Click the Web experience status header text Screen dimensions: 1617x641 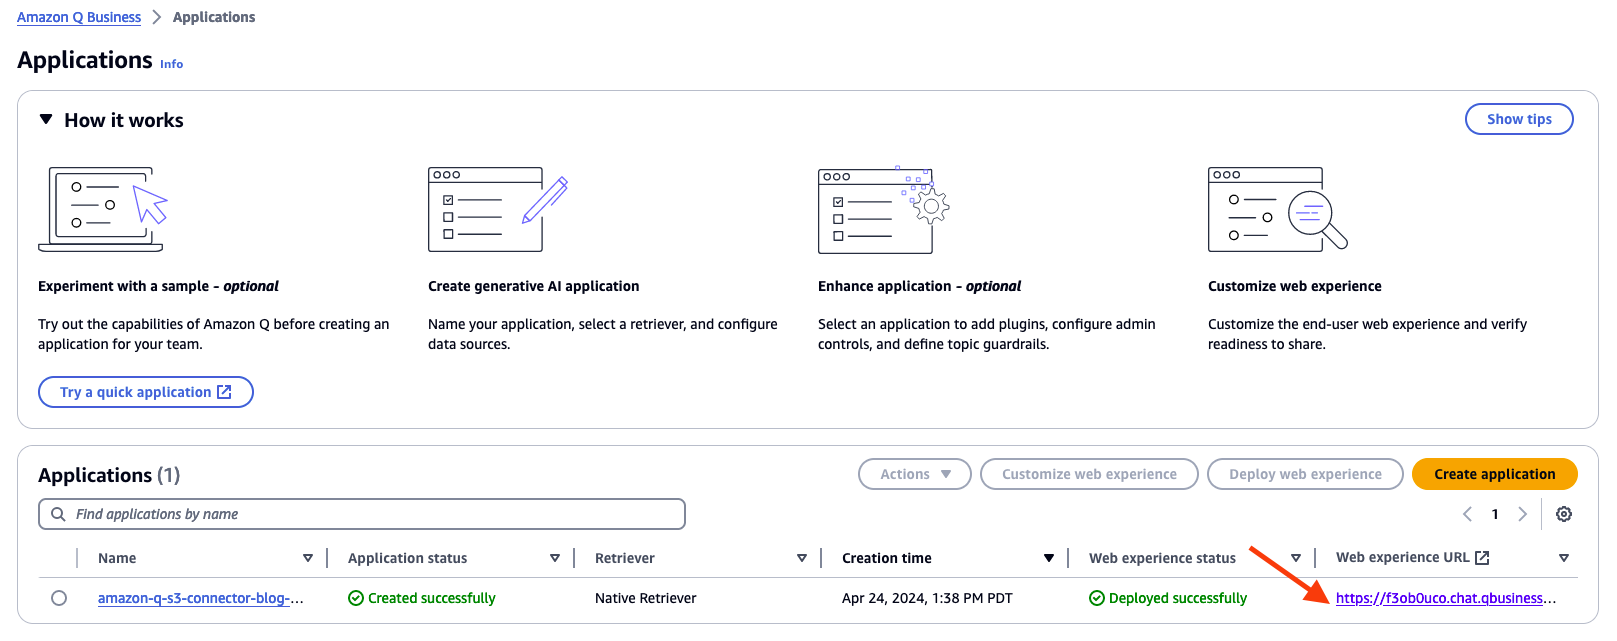tap(1162, 558)
